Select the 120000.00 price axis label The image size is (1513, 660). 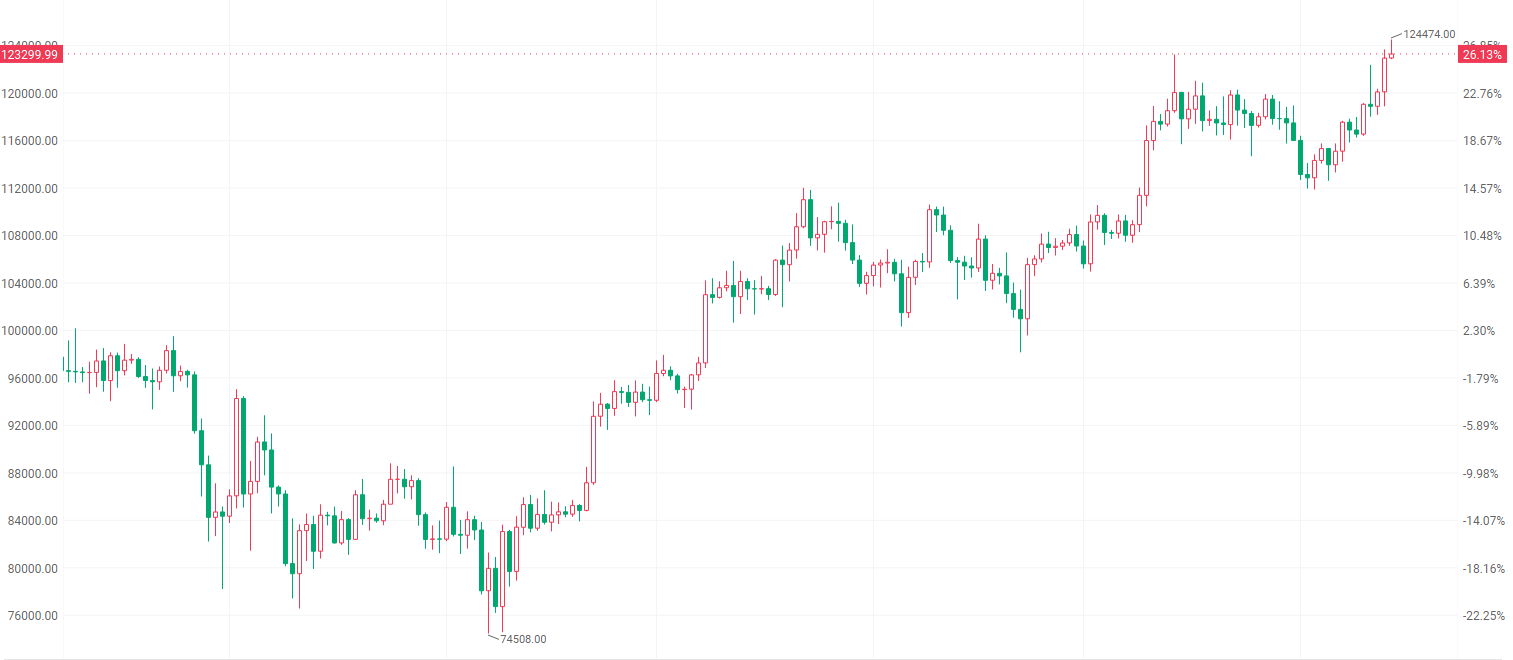pyautogui.click(x=32, y=94)
